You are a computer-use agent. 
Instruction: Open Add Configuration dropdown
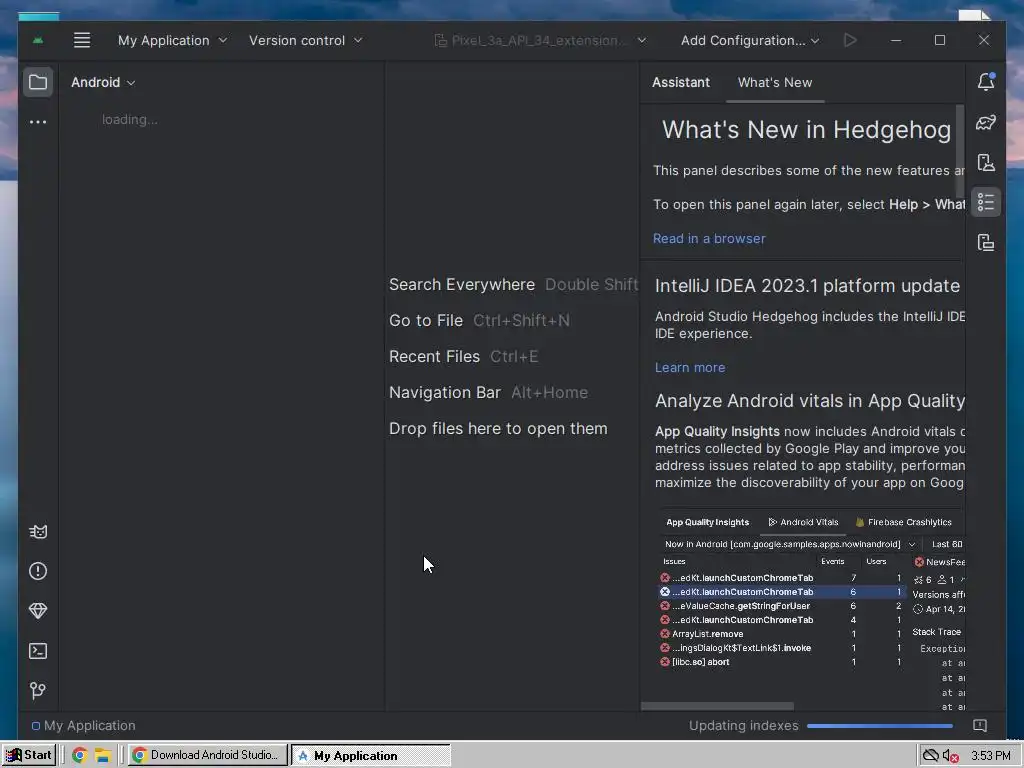[750, 40]
